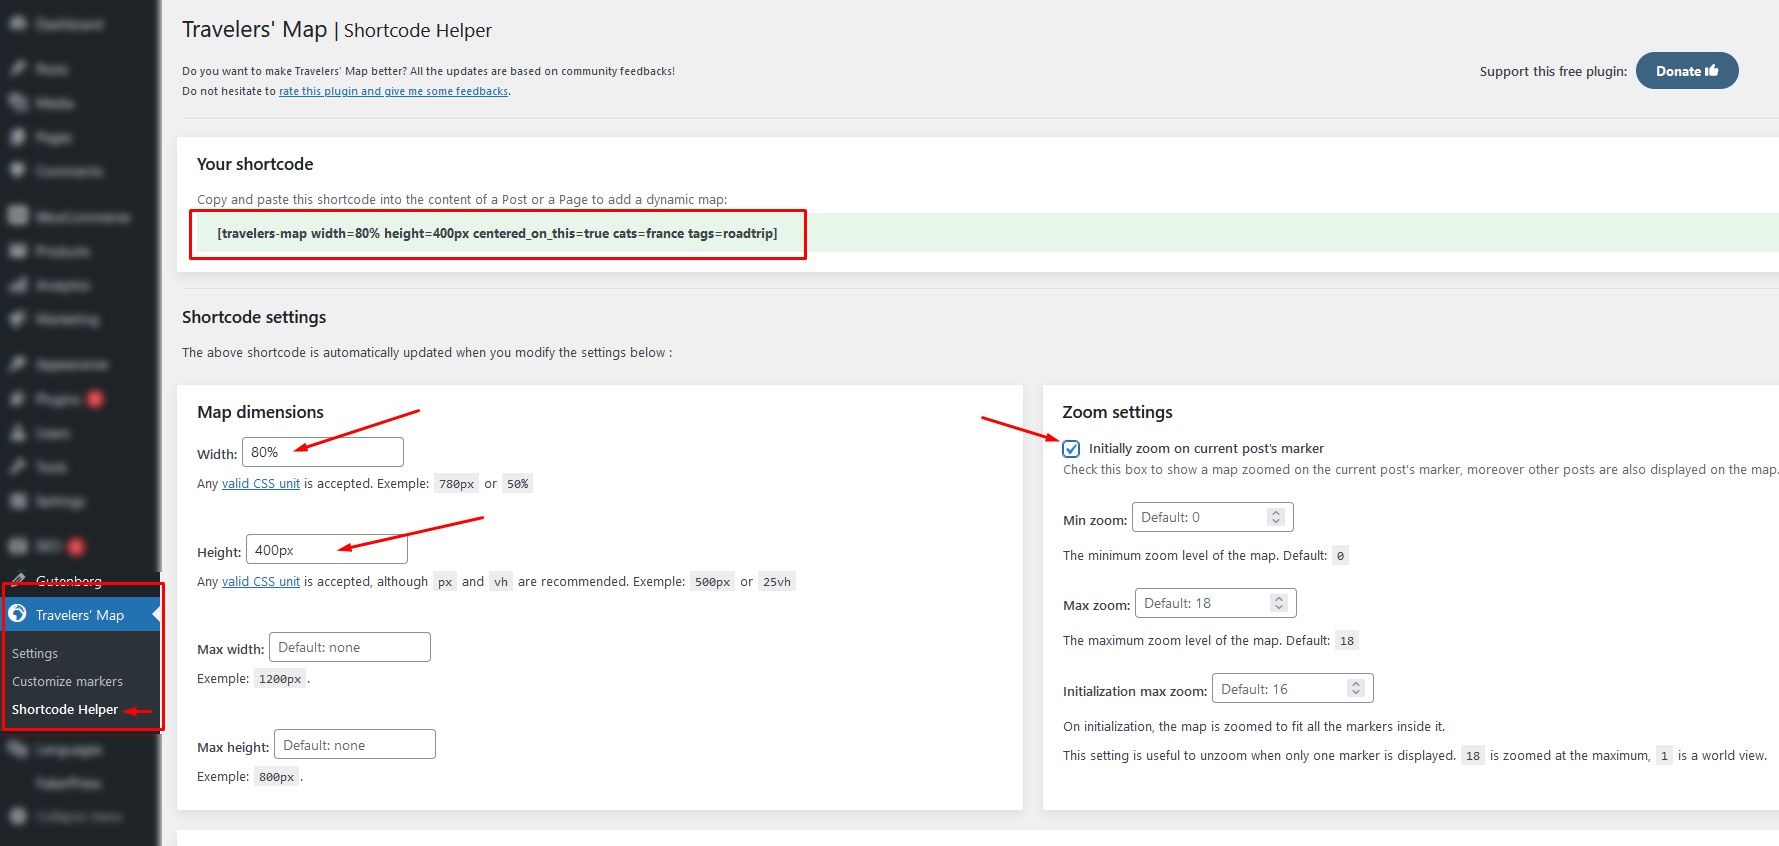Click the Max zoom number field
This screenshot has height=846, width=1779.
(1216, 603)
